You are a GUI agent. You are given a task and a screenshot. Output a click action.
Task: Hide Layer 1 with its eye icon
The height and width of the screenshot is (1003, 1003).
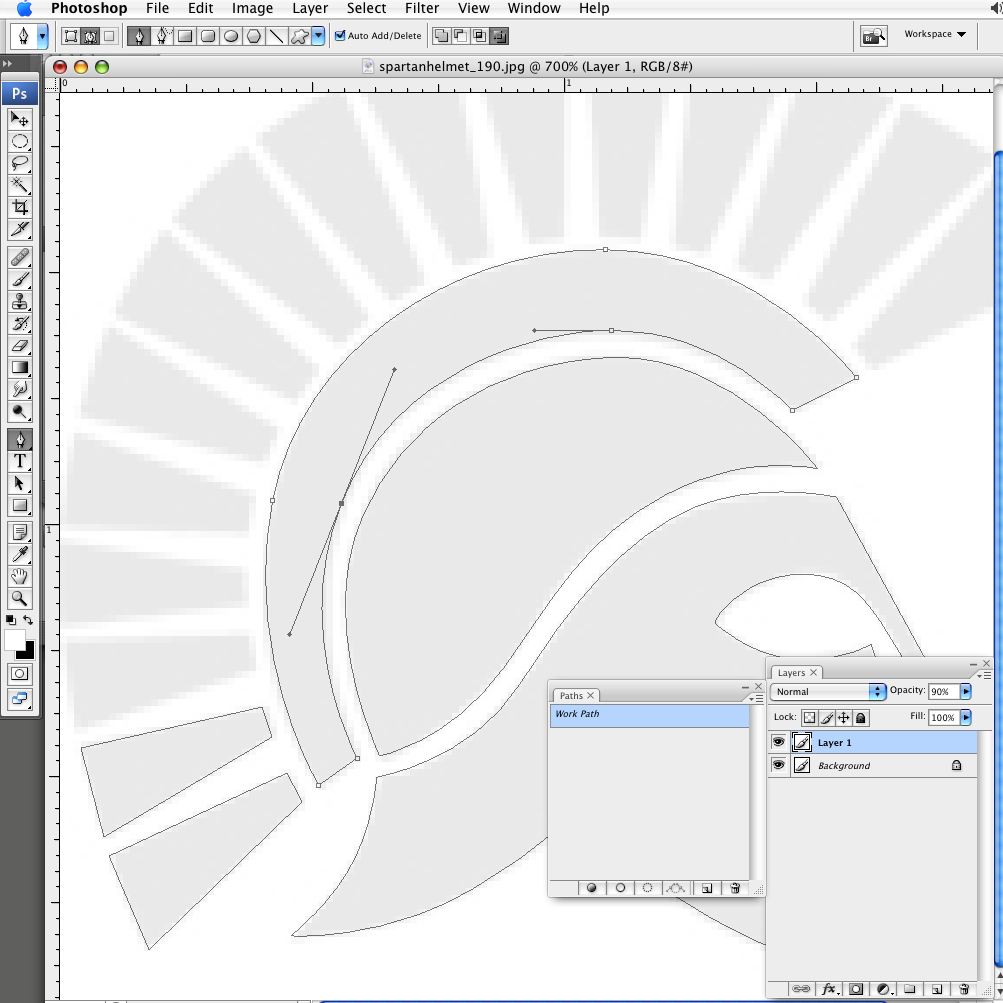[778, 742]
